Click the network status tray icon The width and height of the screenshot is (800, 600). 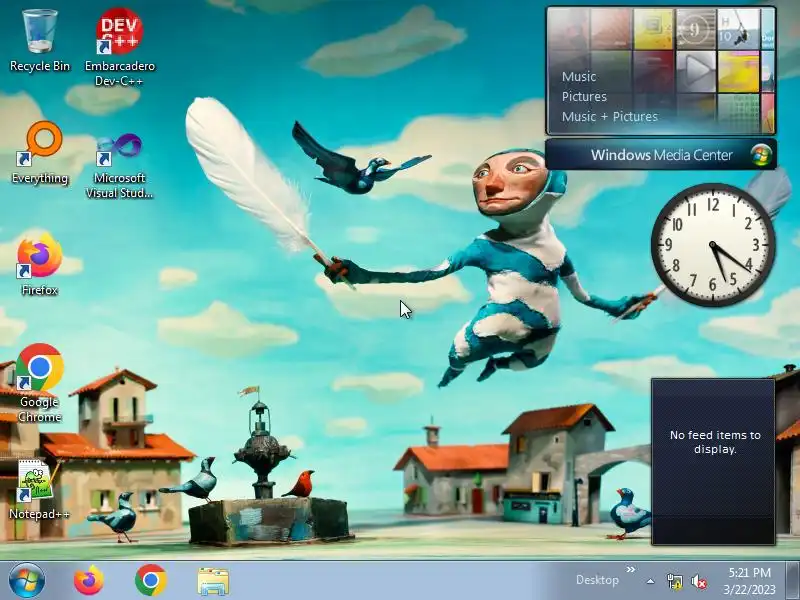[674, 581]
